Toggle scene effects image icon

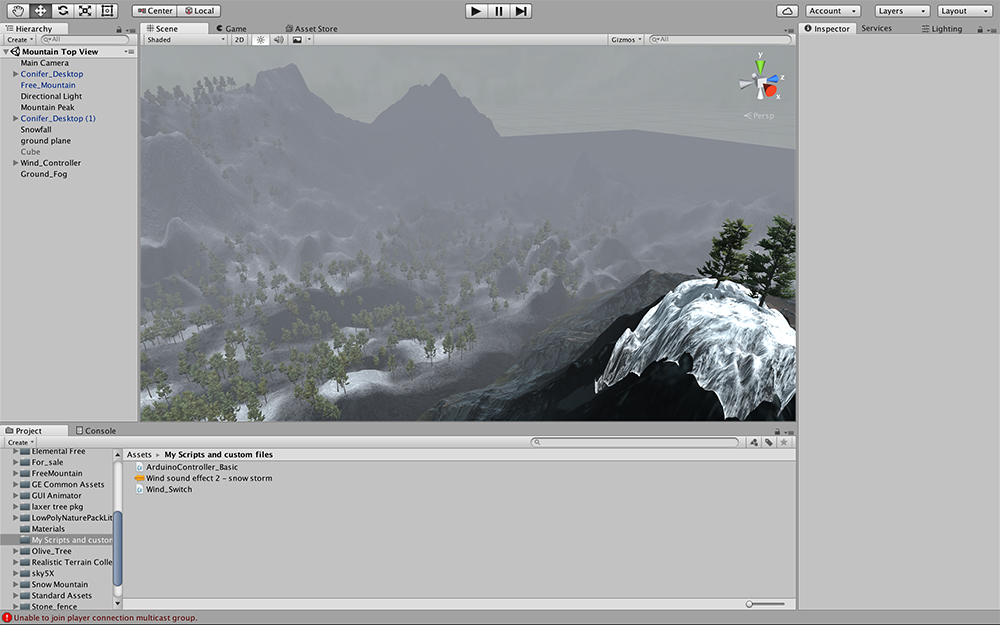[x=297, y=40]
